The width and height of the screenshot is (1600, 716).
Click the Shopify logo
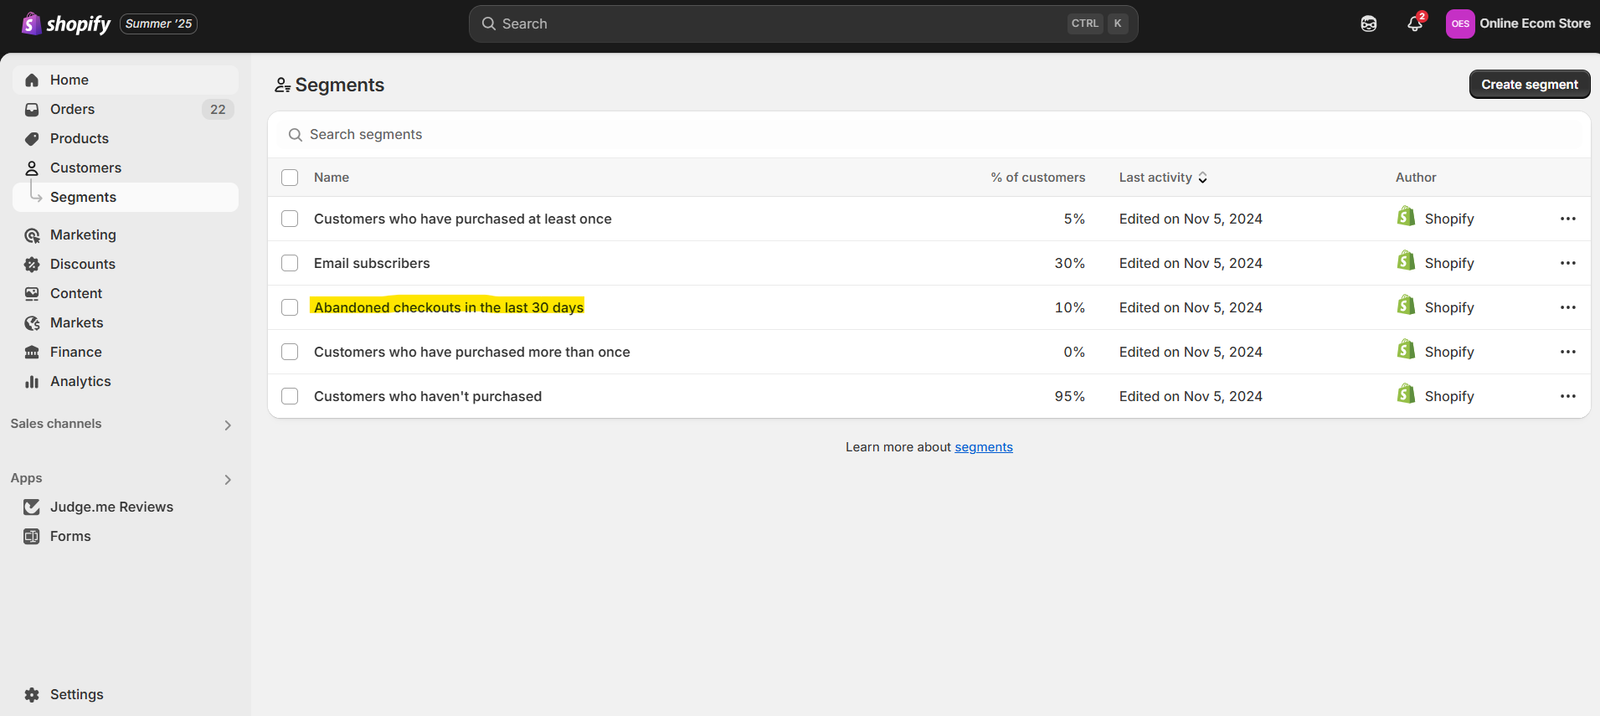tap(67, 24)
